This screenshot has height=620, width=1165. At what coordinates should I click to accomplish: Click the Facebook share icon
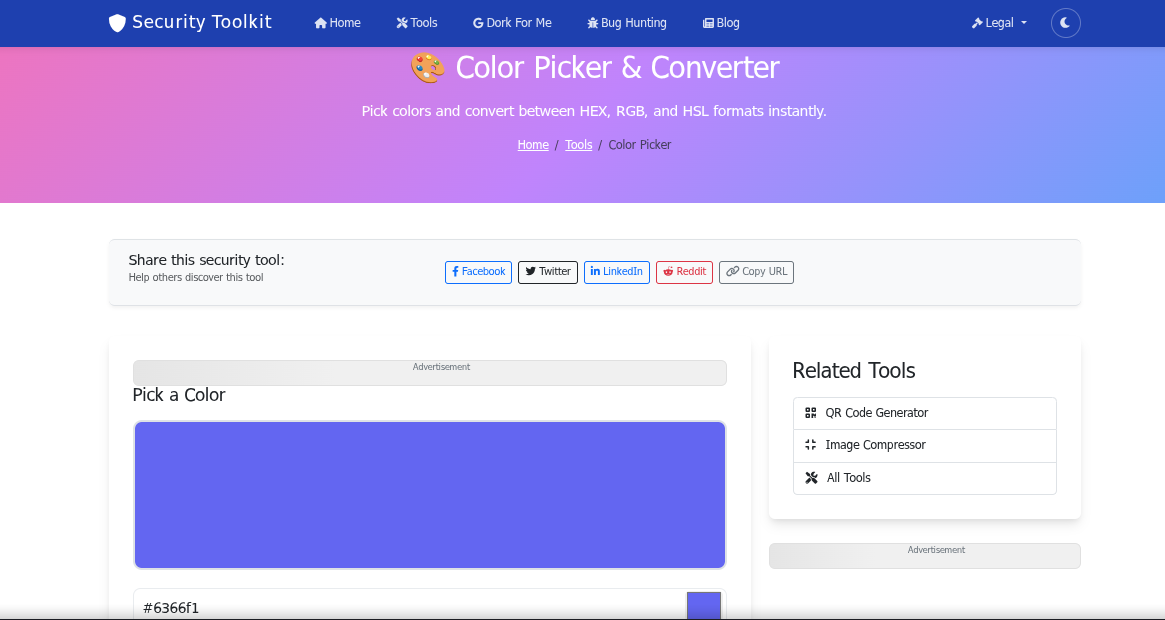pos(456,271)
